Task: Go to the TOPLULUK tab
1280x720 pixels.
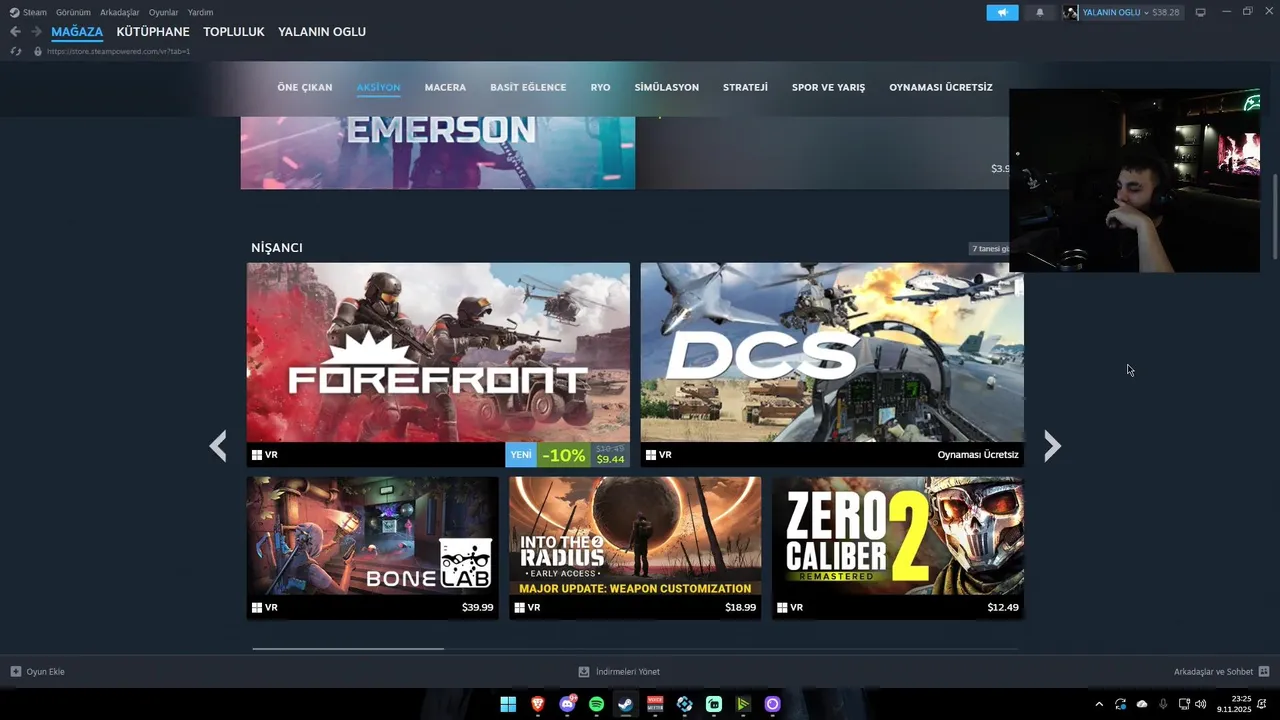Action: [x=234, y=32]
